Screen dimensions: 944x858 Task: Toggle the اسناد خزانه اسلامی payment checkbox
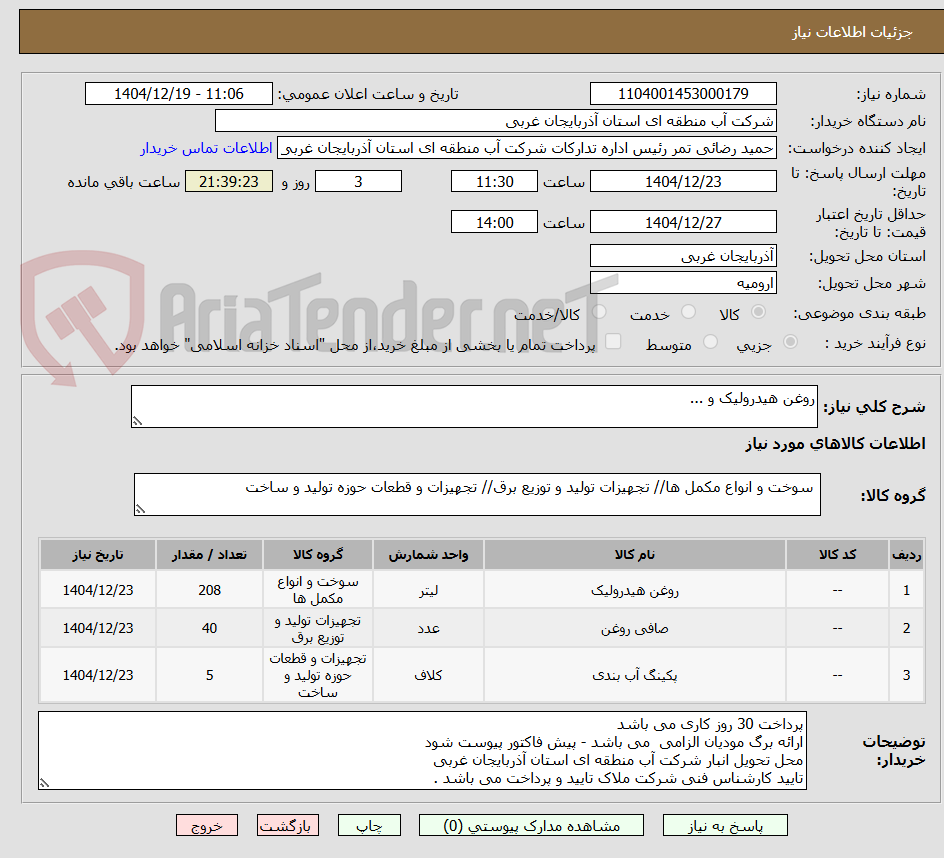coord(613,341)
